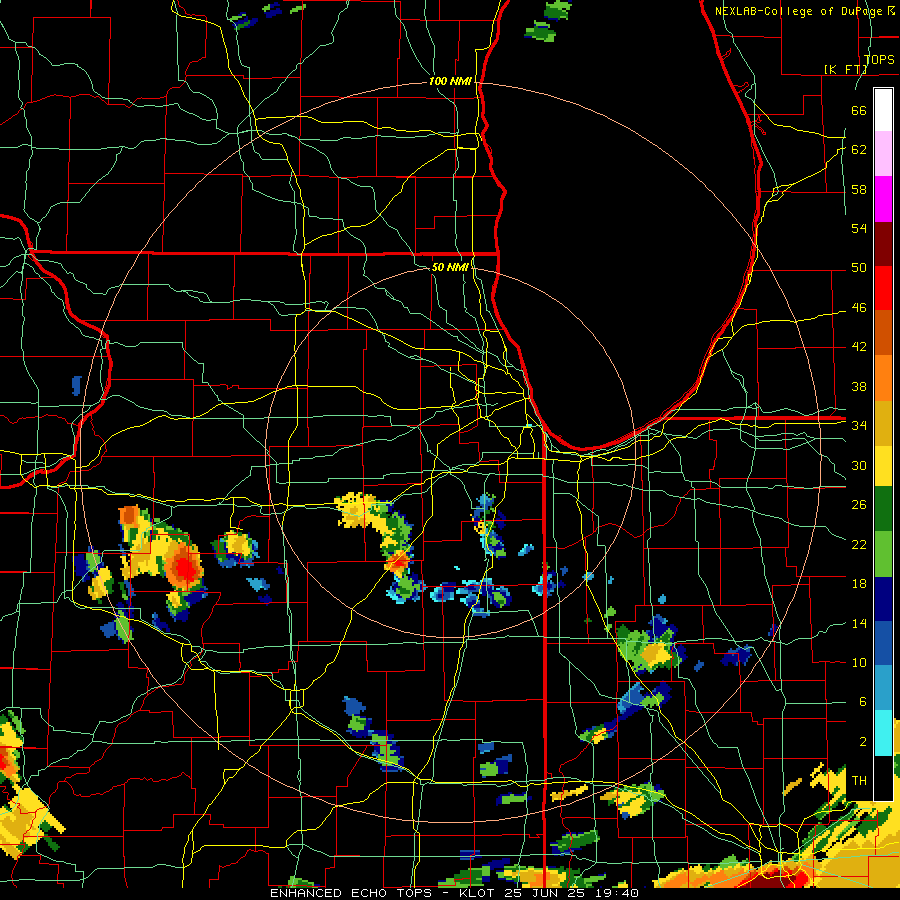The image size is (900, 900).
Task: Pick the bright red legend swatch
Action: point(883,288)
